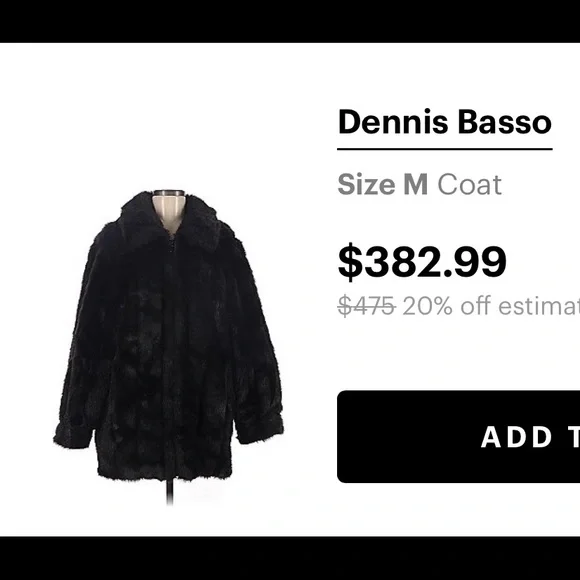Screen dimensions: 580x580
Task: Click the mannequin neck above the coat collar
Action: point(168,207)
